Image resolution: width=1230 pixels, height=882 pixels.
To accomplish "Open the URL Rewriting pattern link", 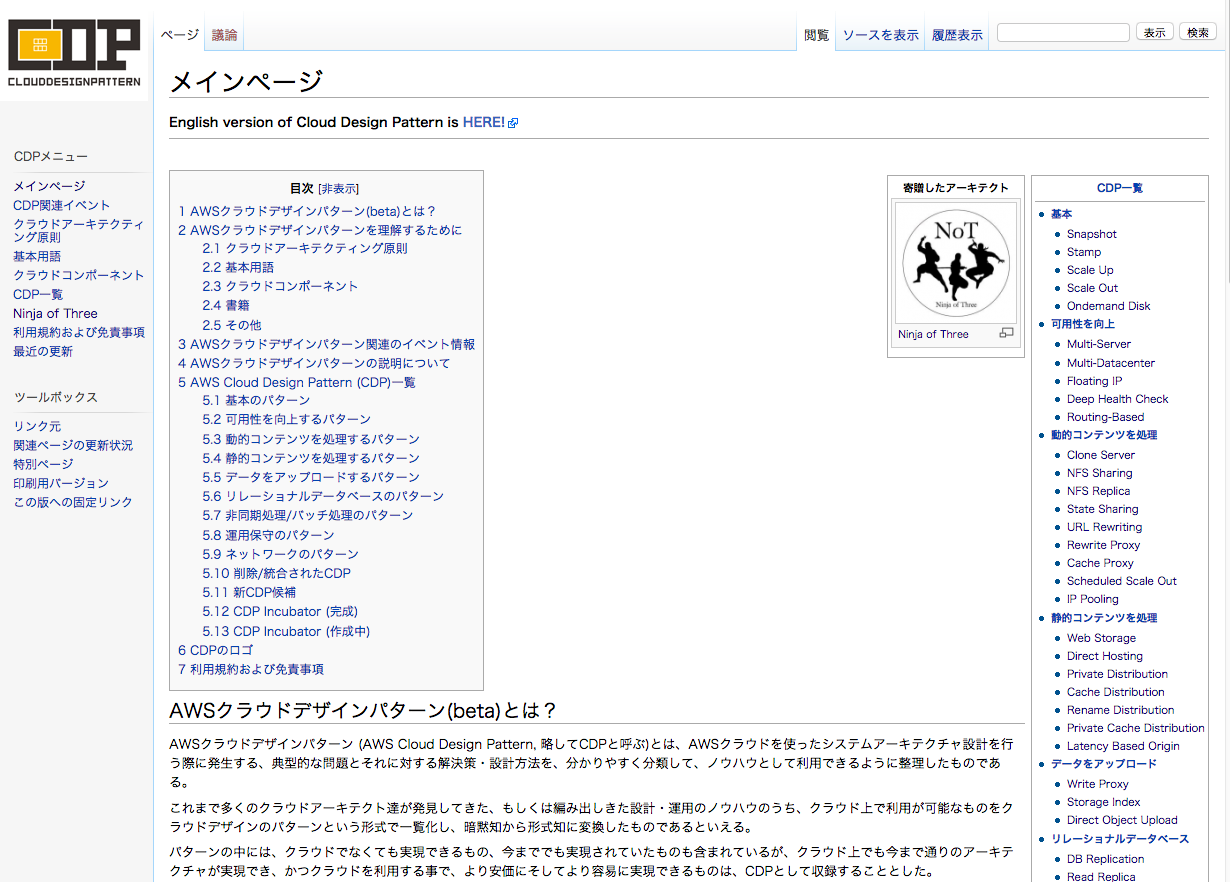I will coord(1105,527).
